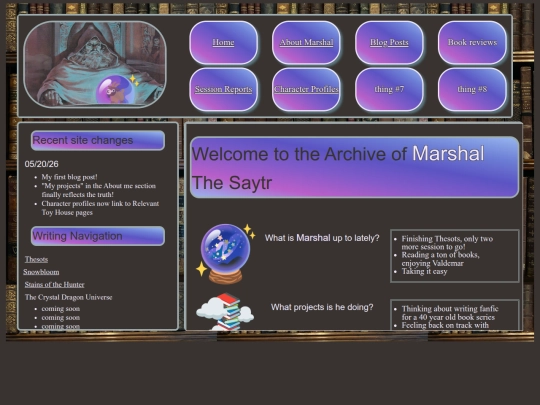Open the Snowbloom writing link
The image size is (540, 405).
(41, 272)
